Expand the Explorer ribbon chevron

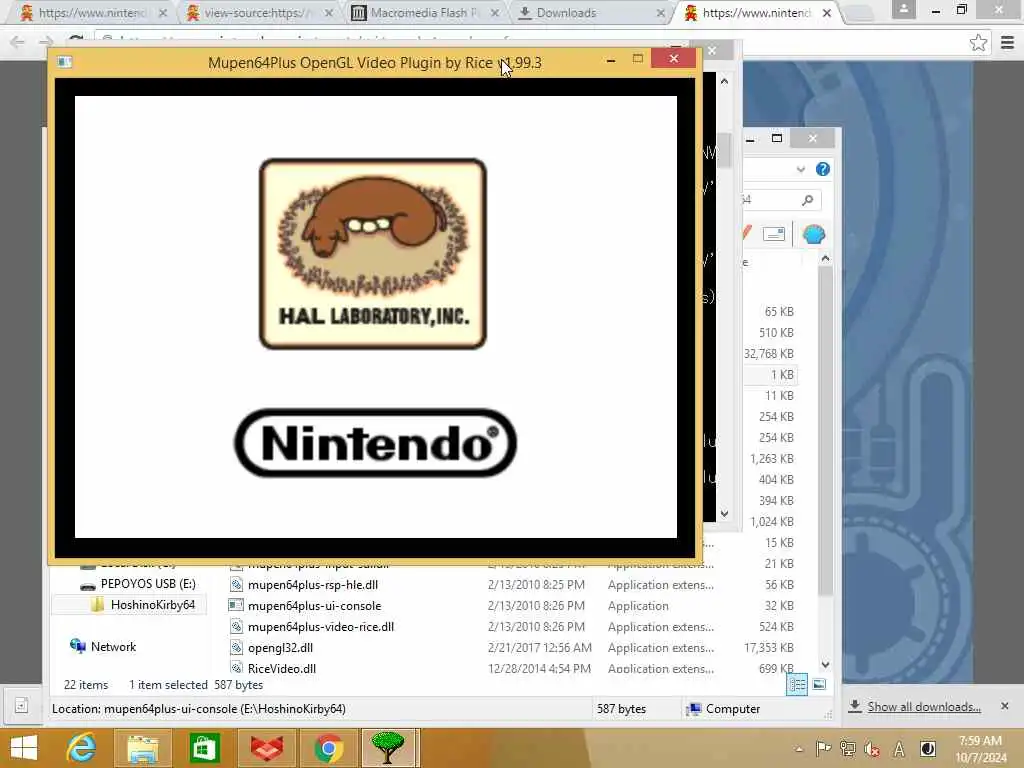click(801, 170)
